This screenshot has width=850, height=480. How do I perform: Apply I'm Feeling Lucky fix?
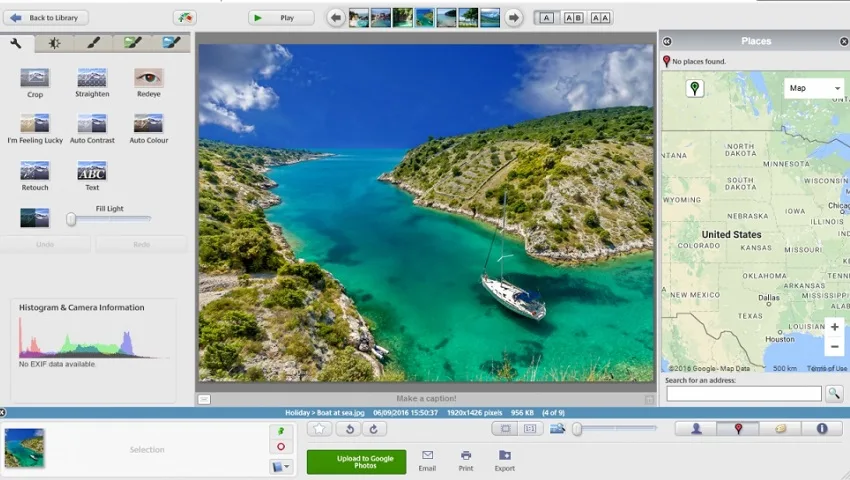35,129
